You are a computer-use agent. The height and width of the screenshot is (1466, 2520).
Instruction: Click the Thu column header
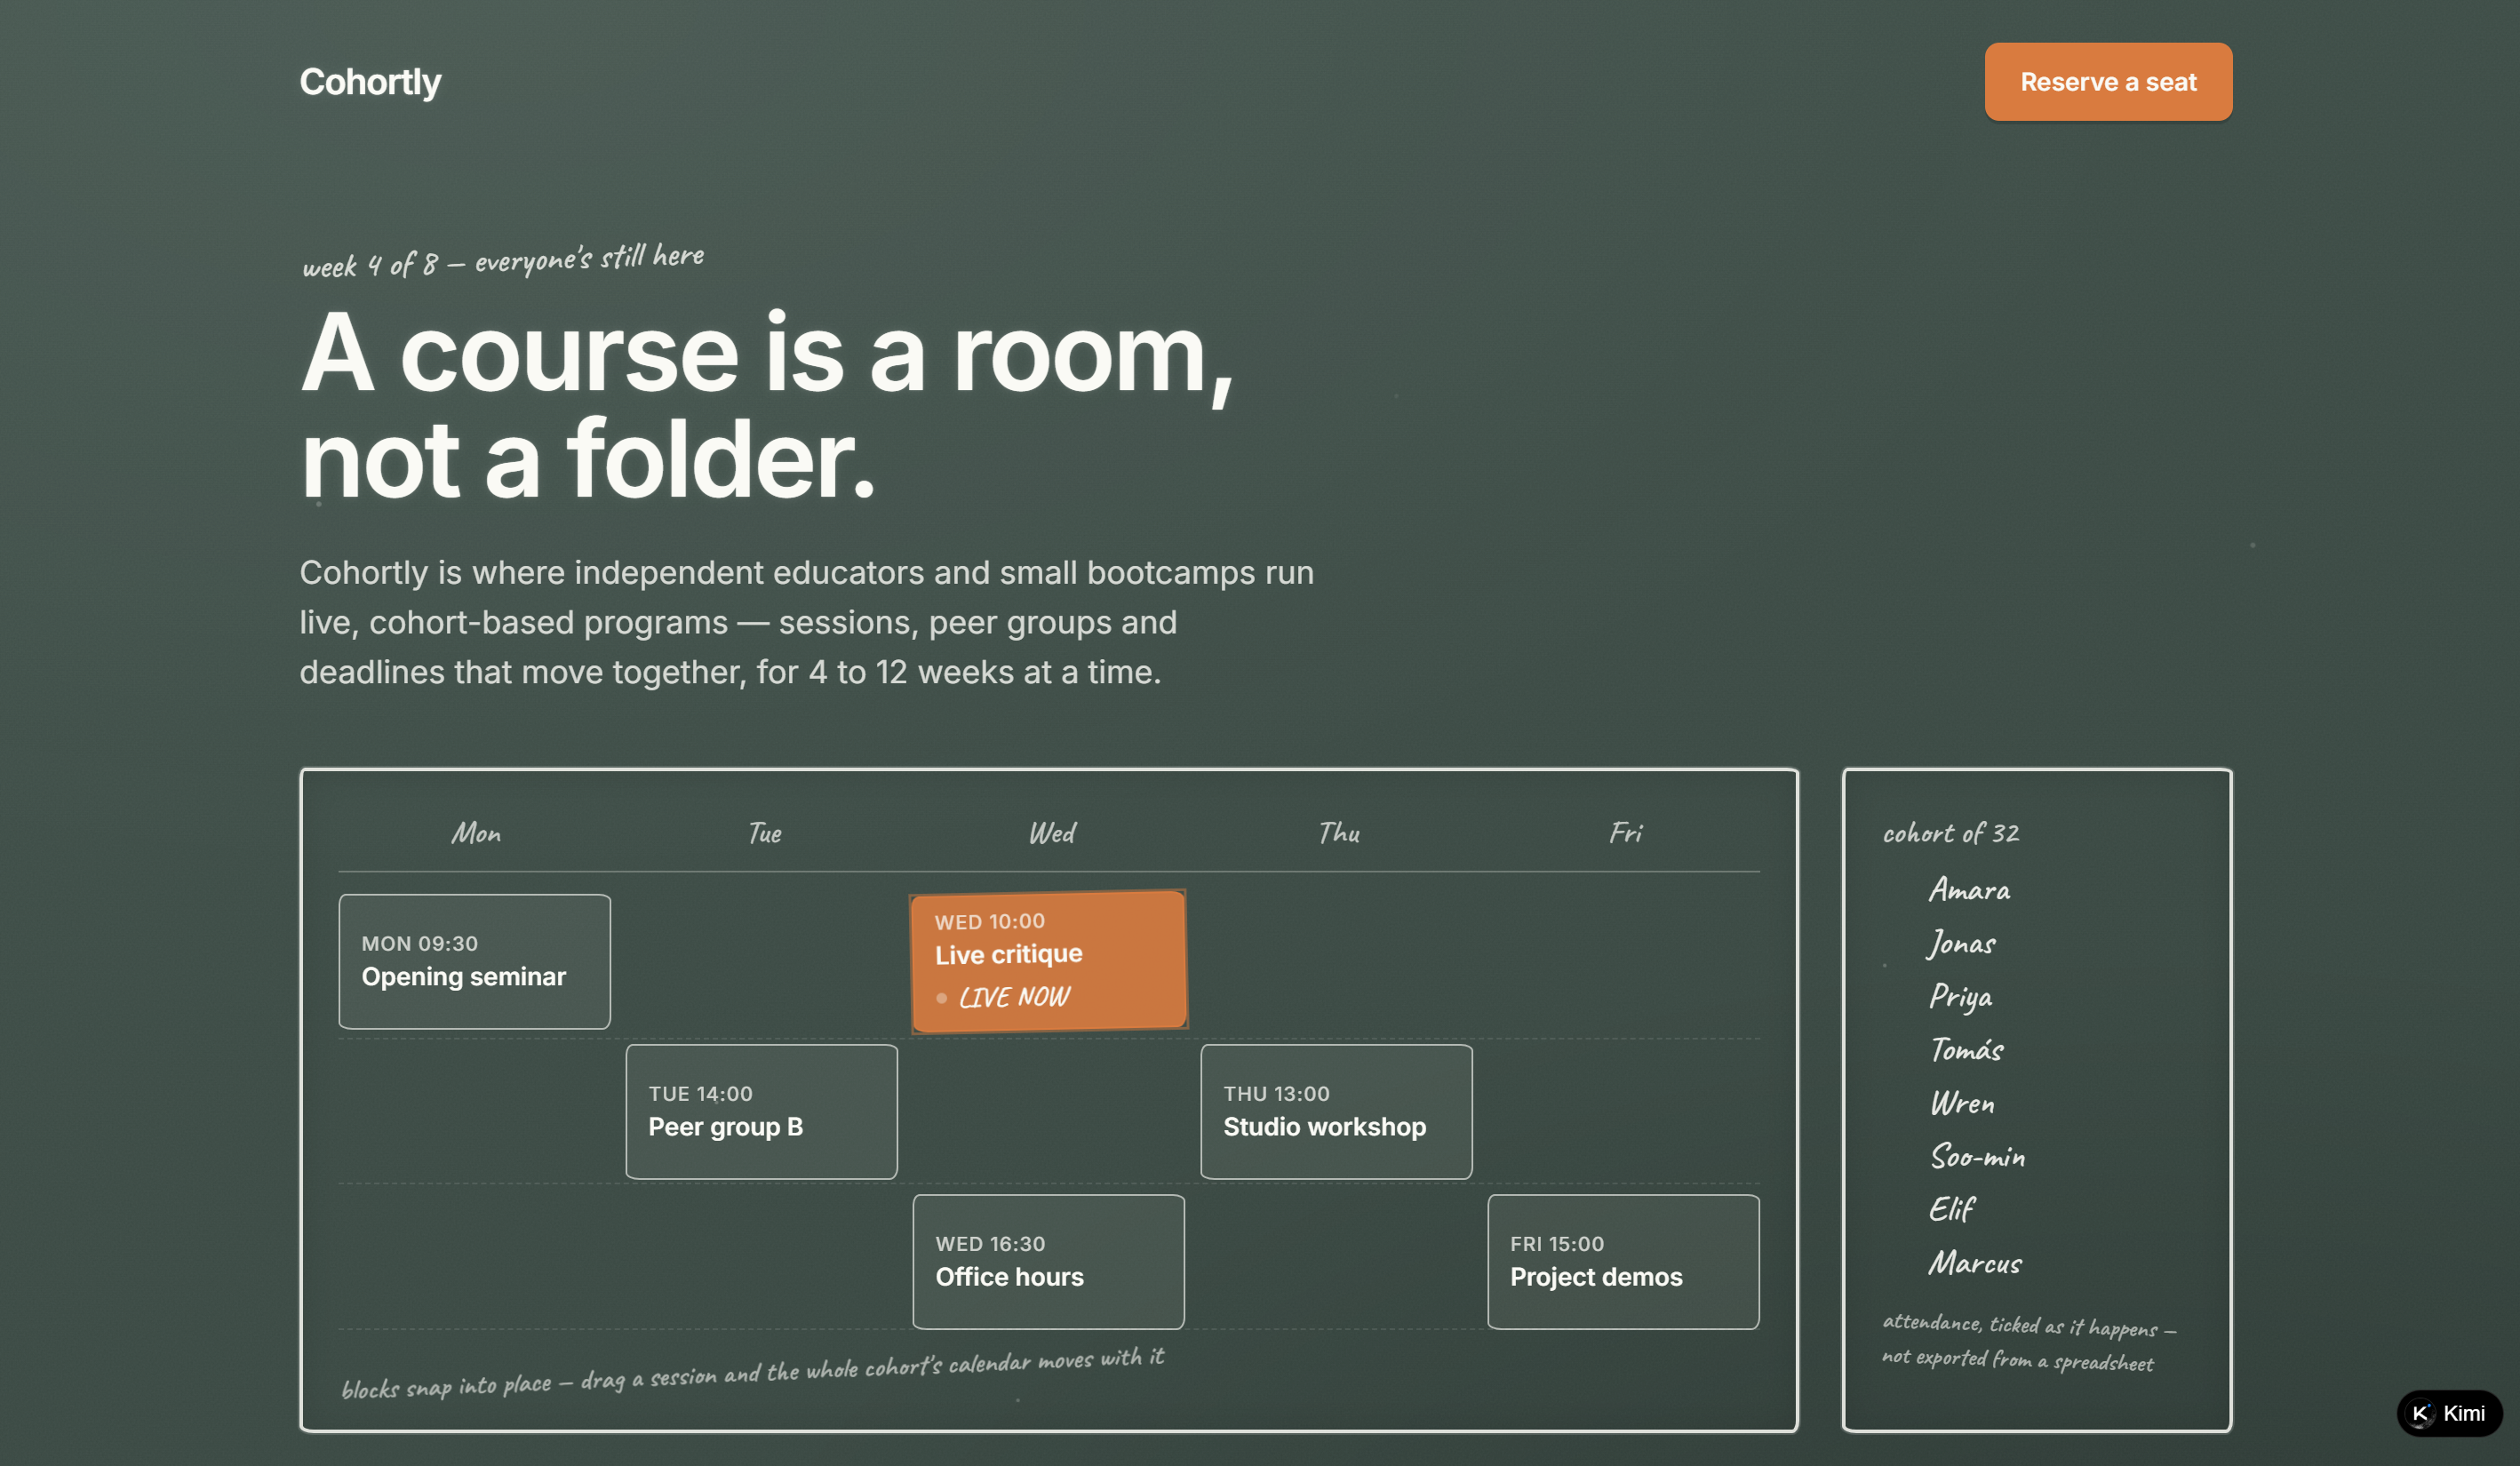(1338, 833)
